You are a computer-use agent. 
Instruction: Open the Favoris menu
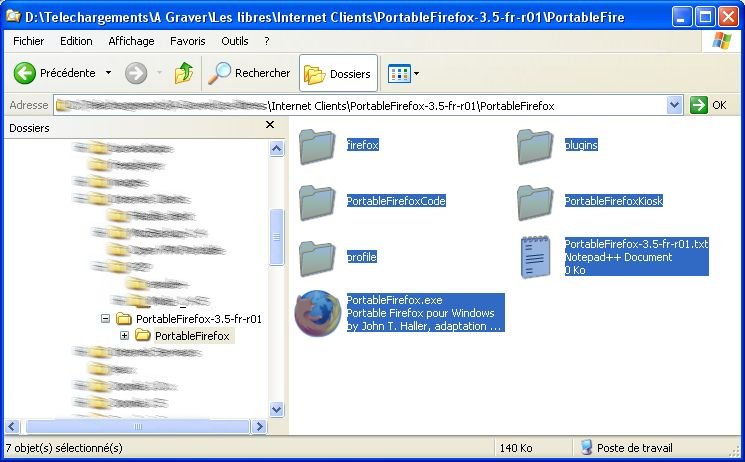pyautogui.click(x=188, y=41)
